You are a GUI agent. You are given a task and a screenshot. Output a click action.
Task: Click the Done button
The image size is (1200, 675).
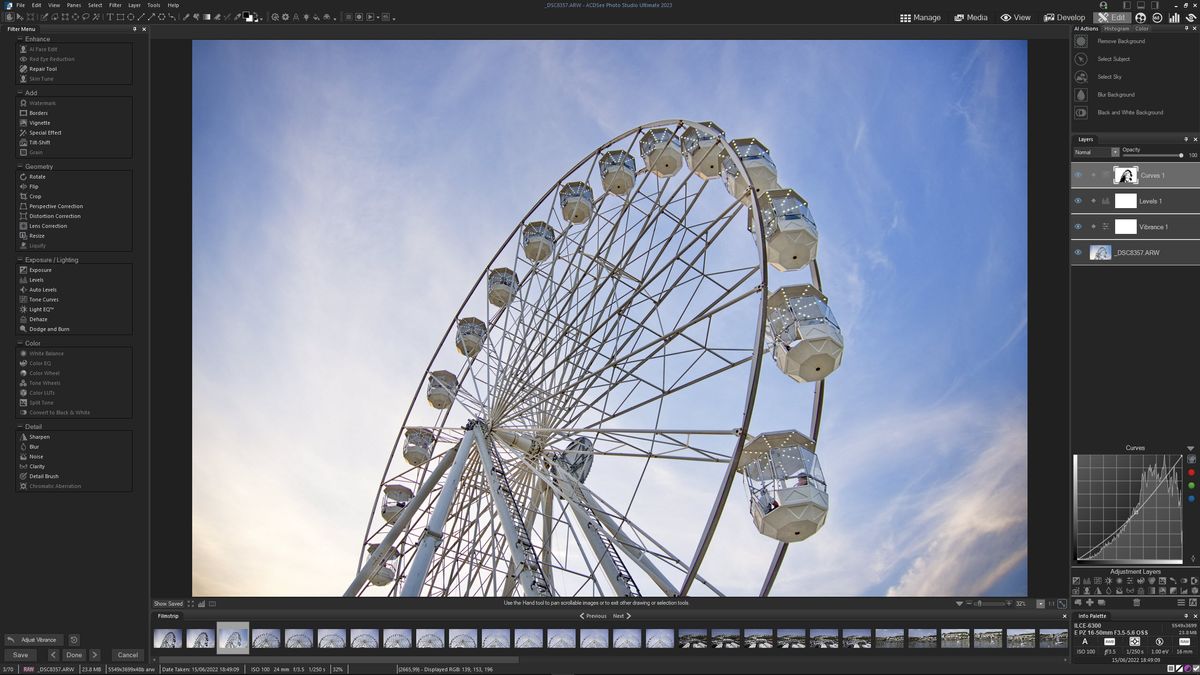pos(74,654)
